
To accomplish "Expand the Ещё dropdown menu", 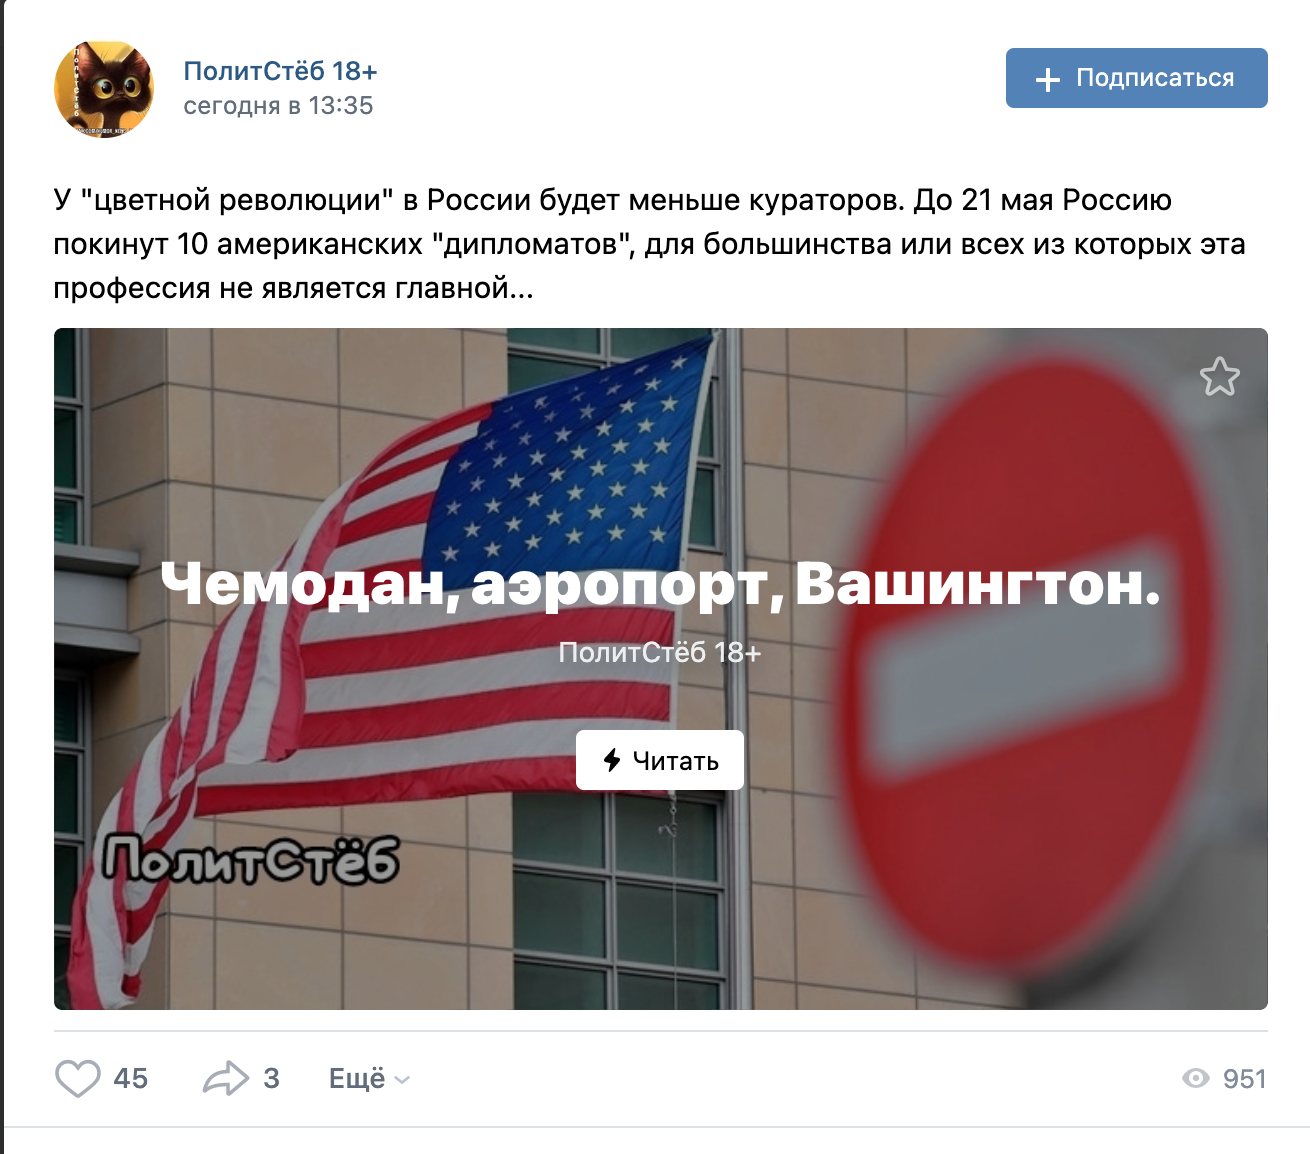I will (369, 1078).
